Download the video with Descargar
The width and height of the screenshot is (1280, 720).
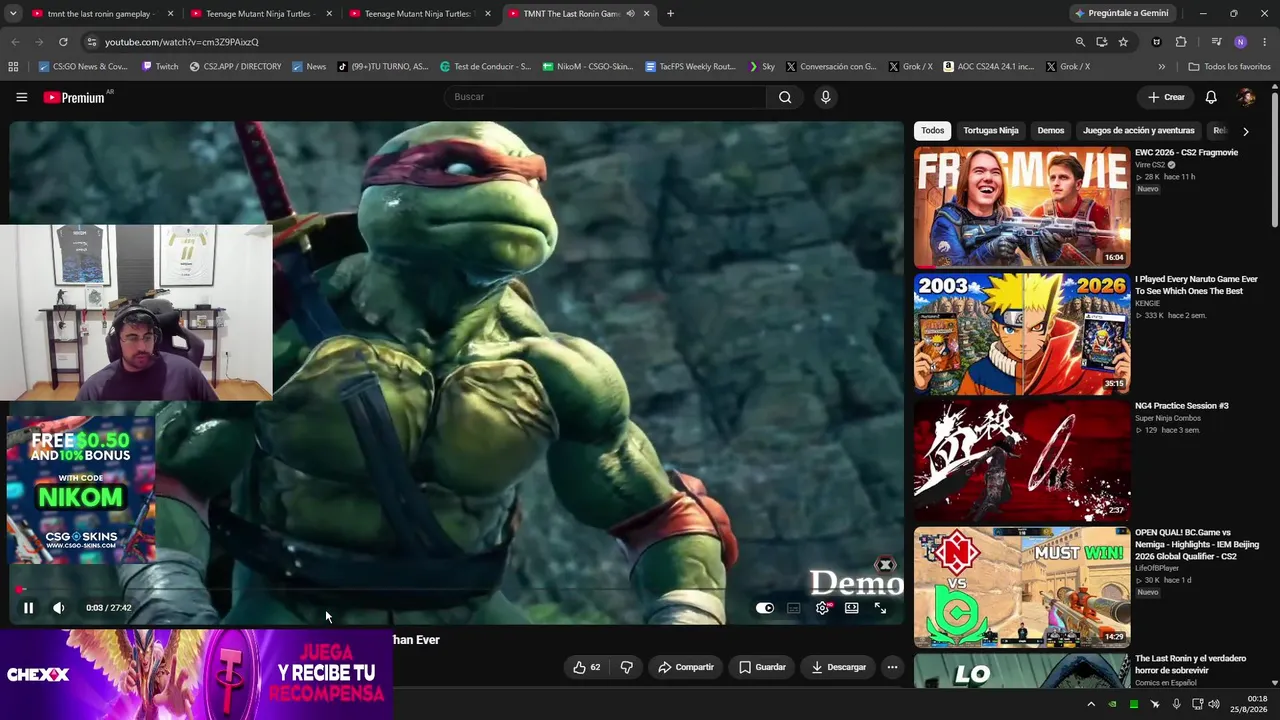(838, 667)
